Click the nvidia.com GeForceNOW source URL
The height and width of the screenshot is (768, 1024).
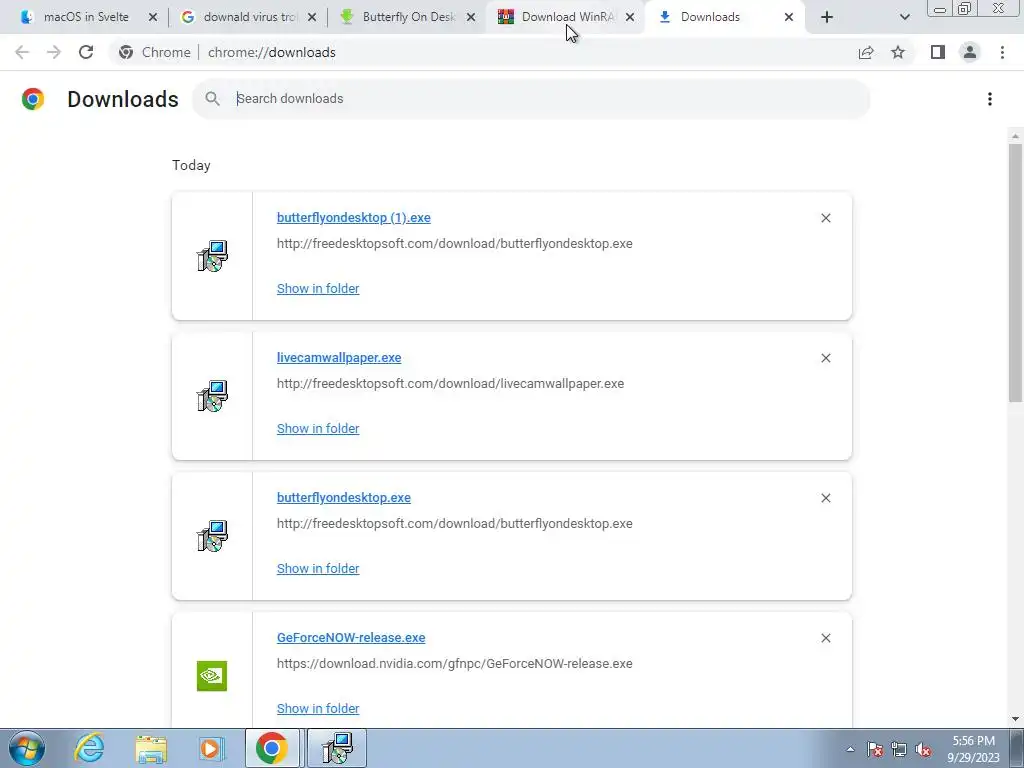tap(455, 664)
